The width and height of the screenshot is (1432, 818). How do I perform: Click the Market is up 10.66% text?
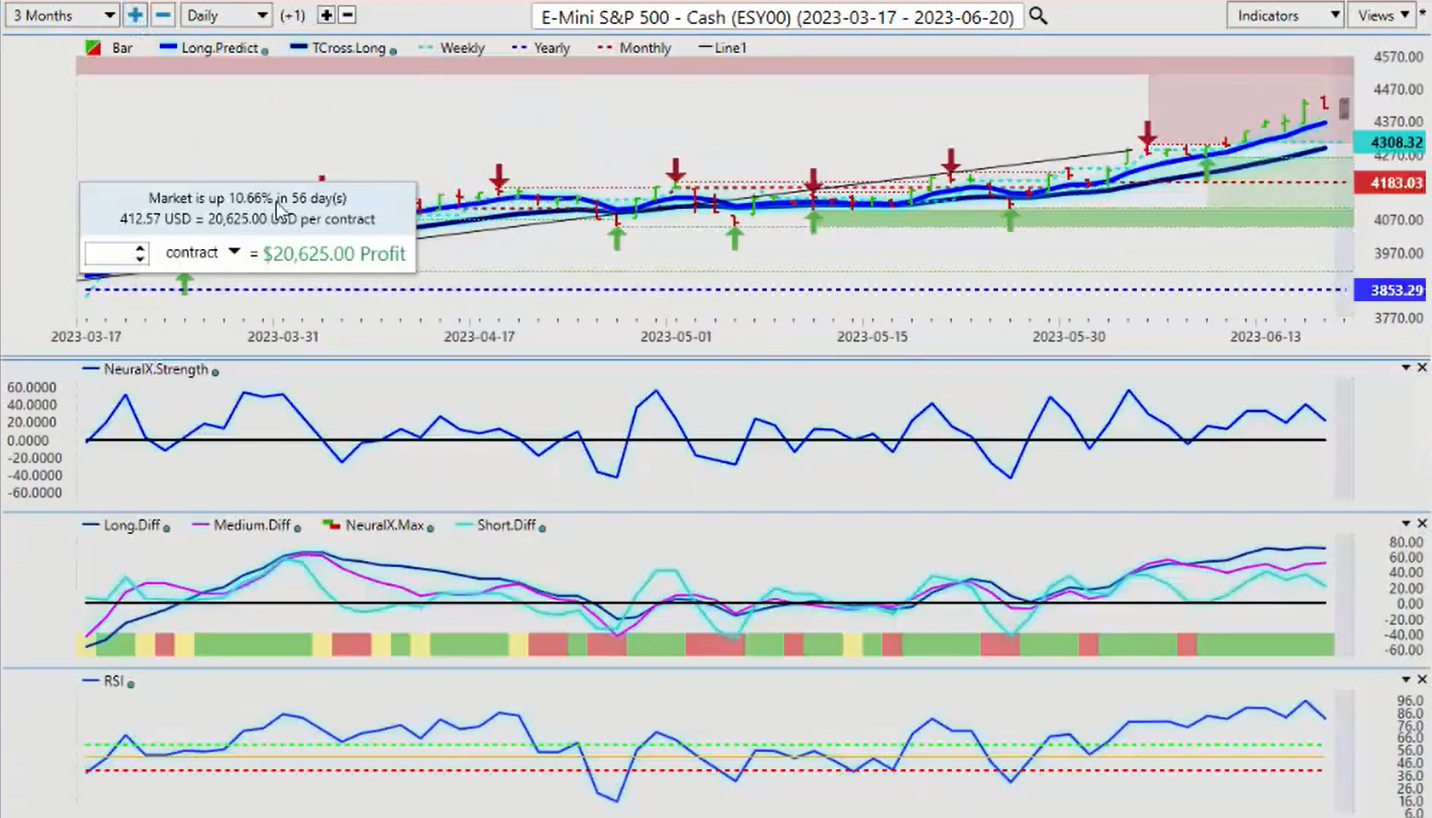[x=248, y=198]
